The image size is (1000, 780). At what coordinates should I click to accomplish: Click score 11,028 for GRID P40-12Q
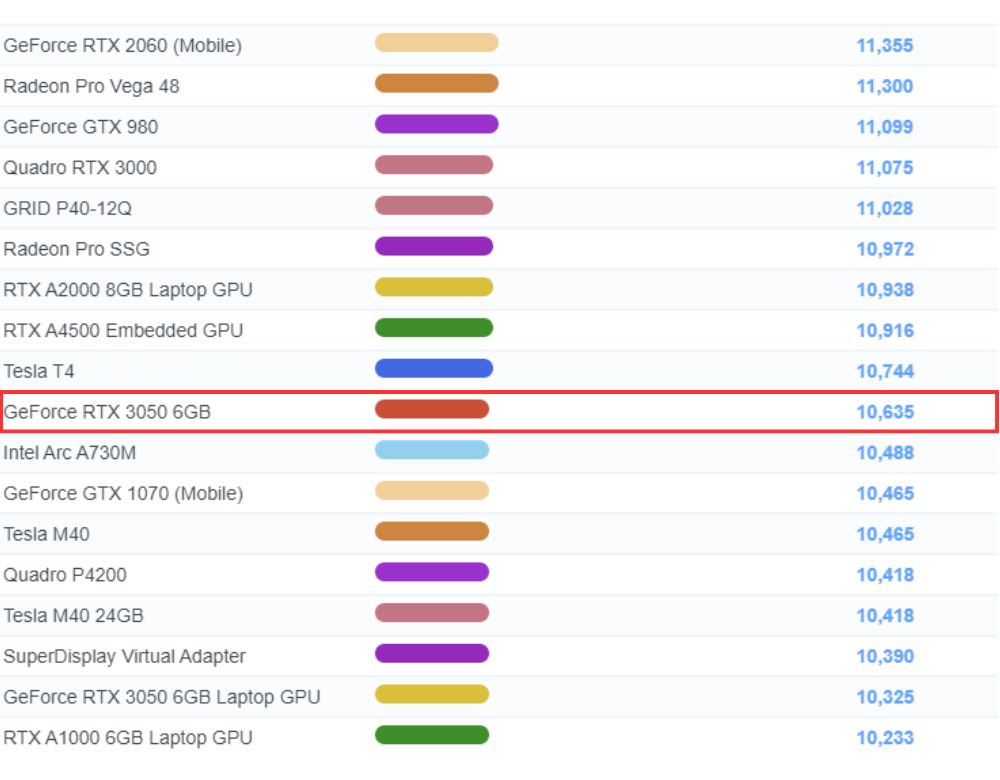pos(885,209)
